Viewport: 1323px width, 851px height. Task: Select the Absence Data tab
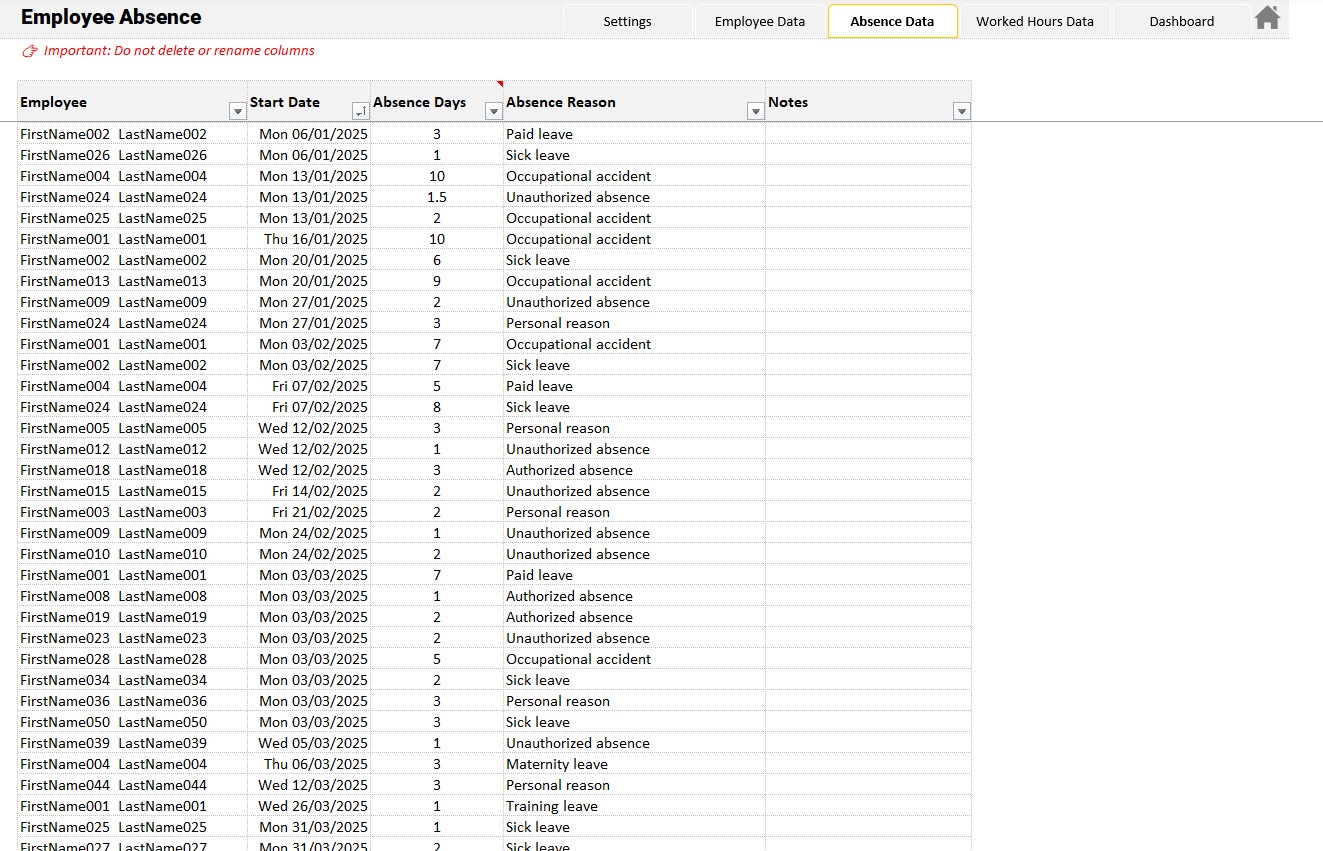click(892, 21)
